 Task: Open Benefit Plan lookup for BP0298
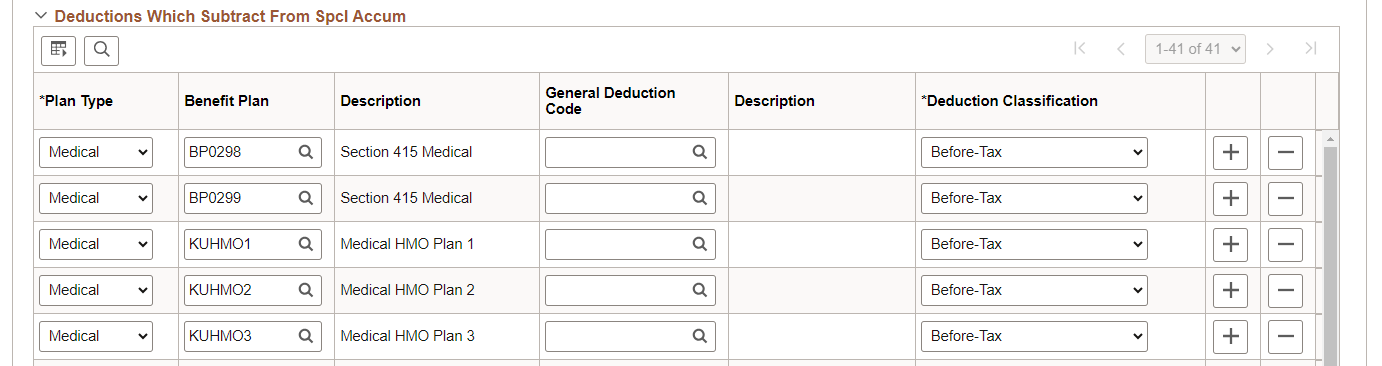306,152
